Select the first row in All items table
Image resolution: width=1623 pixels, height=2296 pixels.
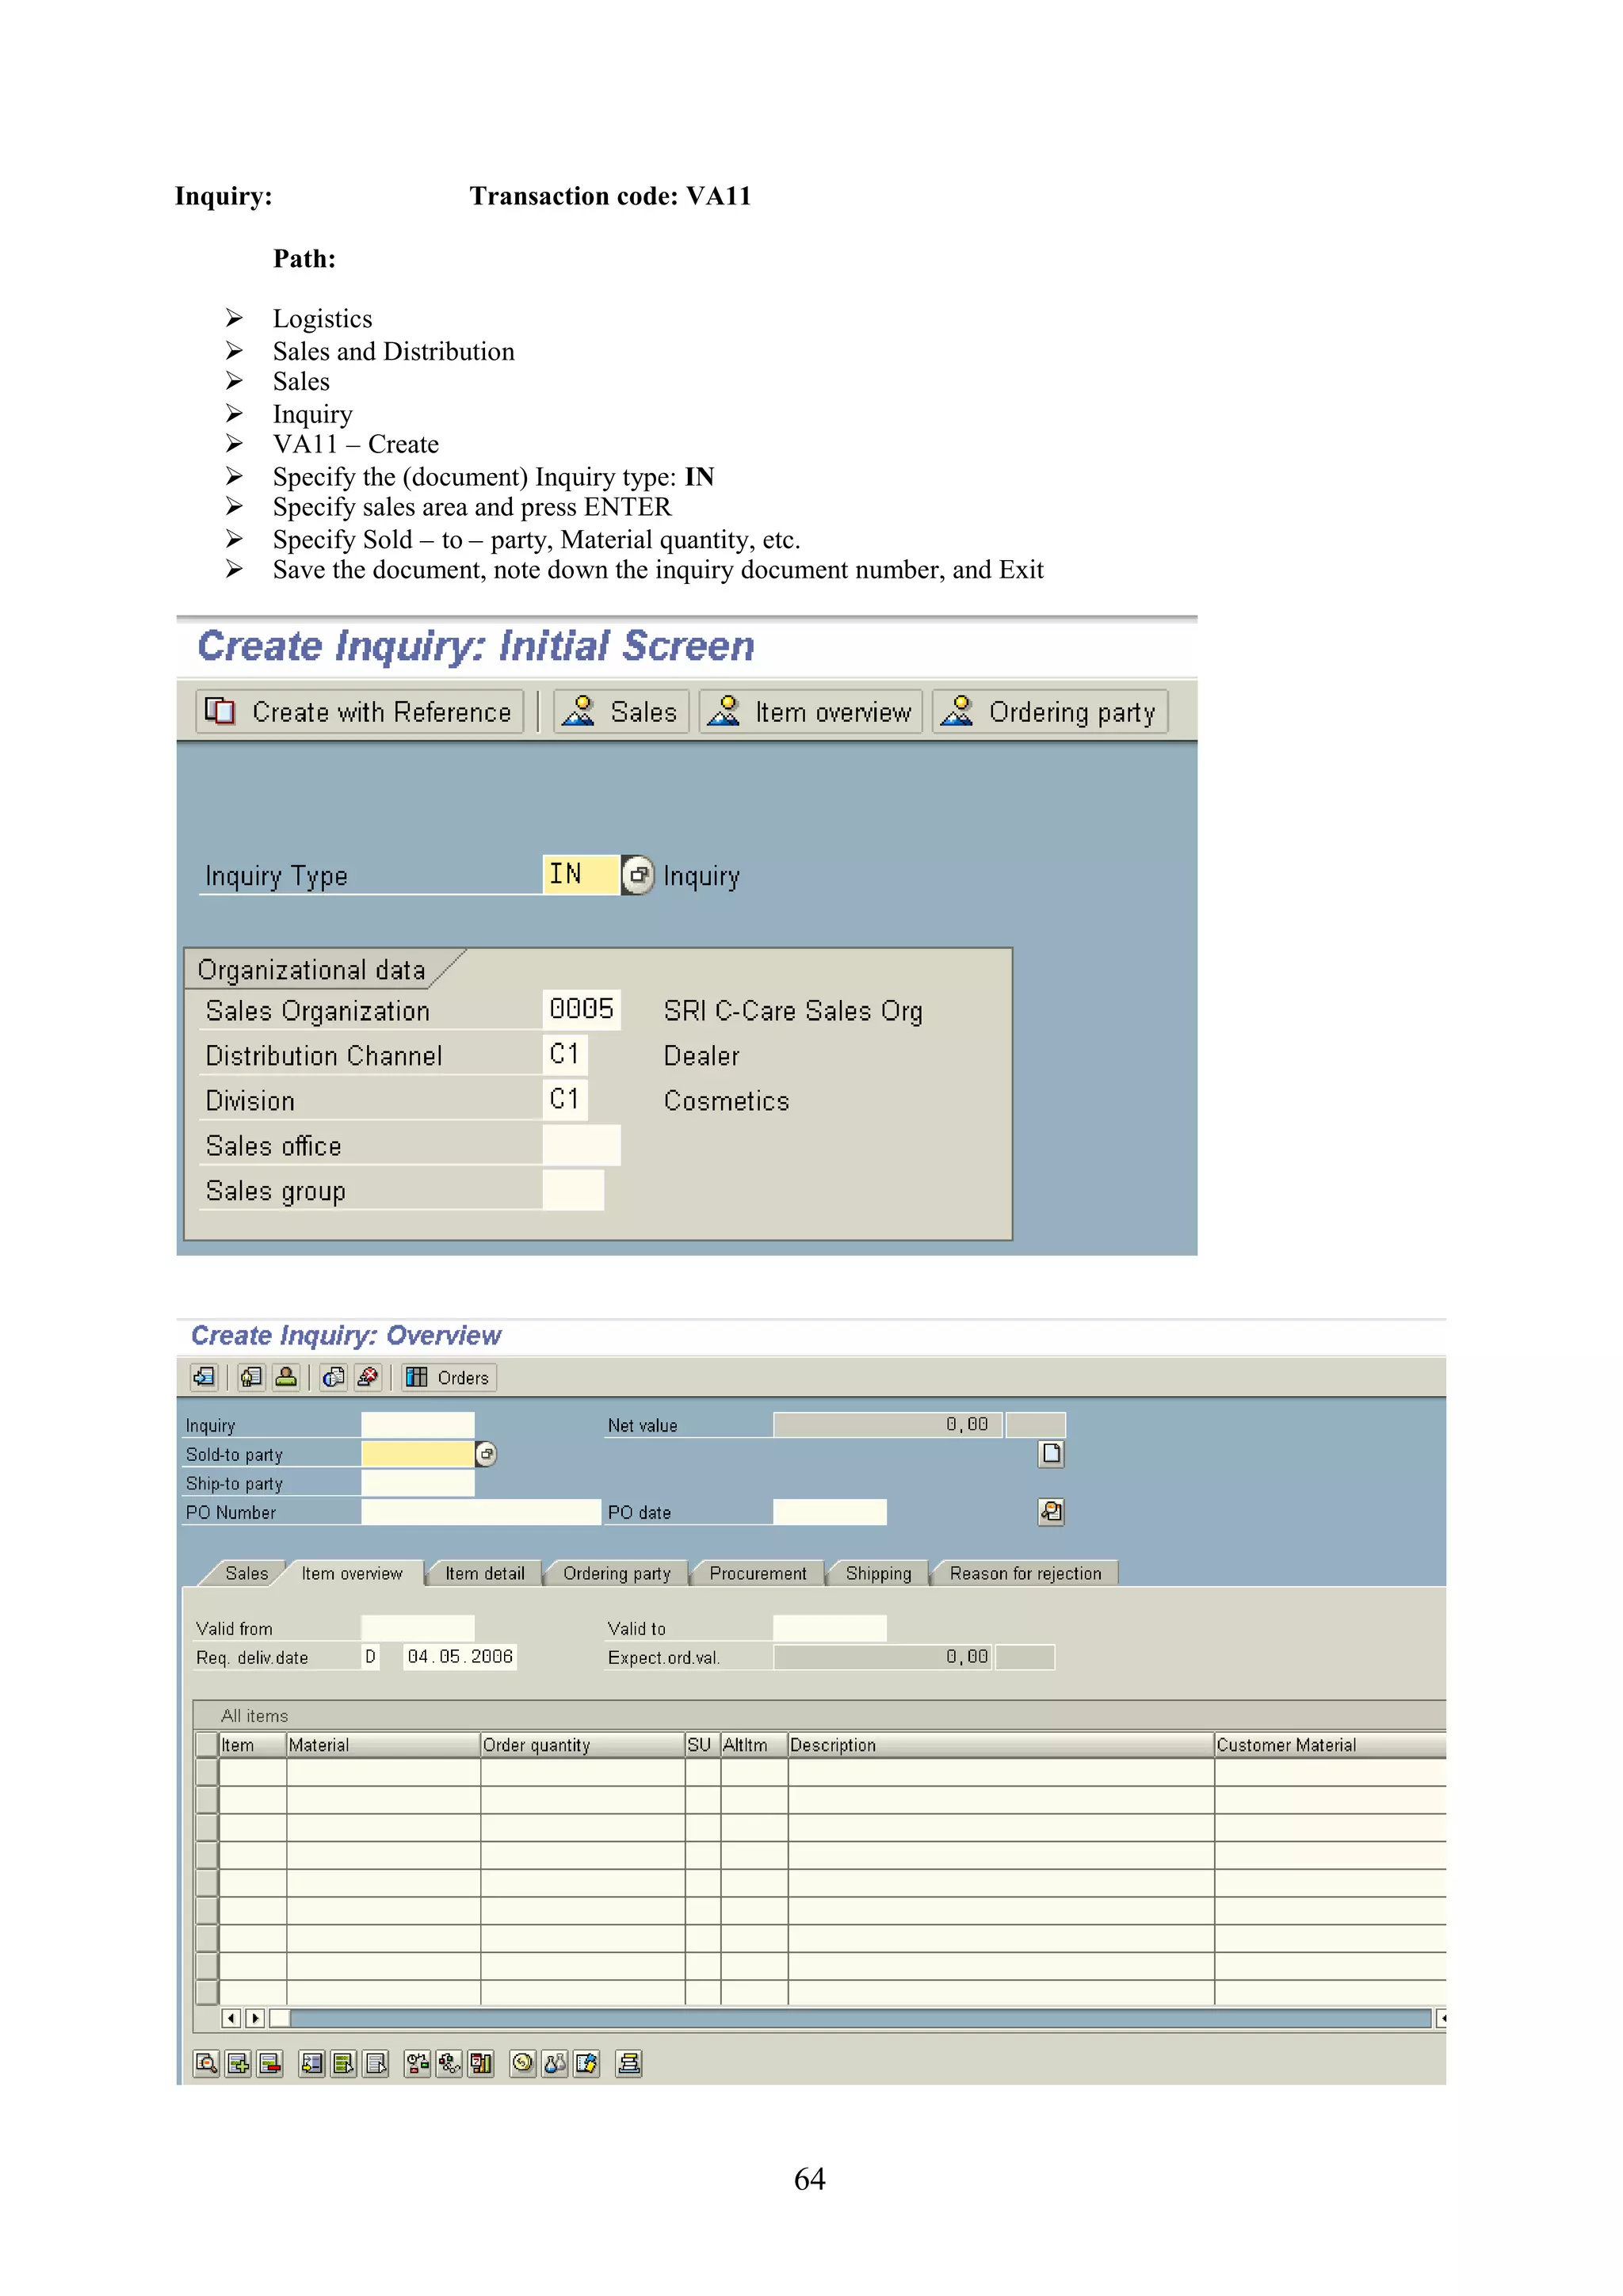[x=207, y=1772]
